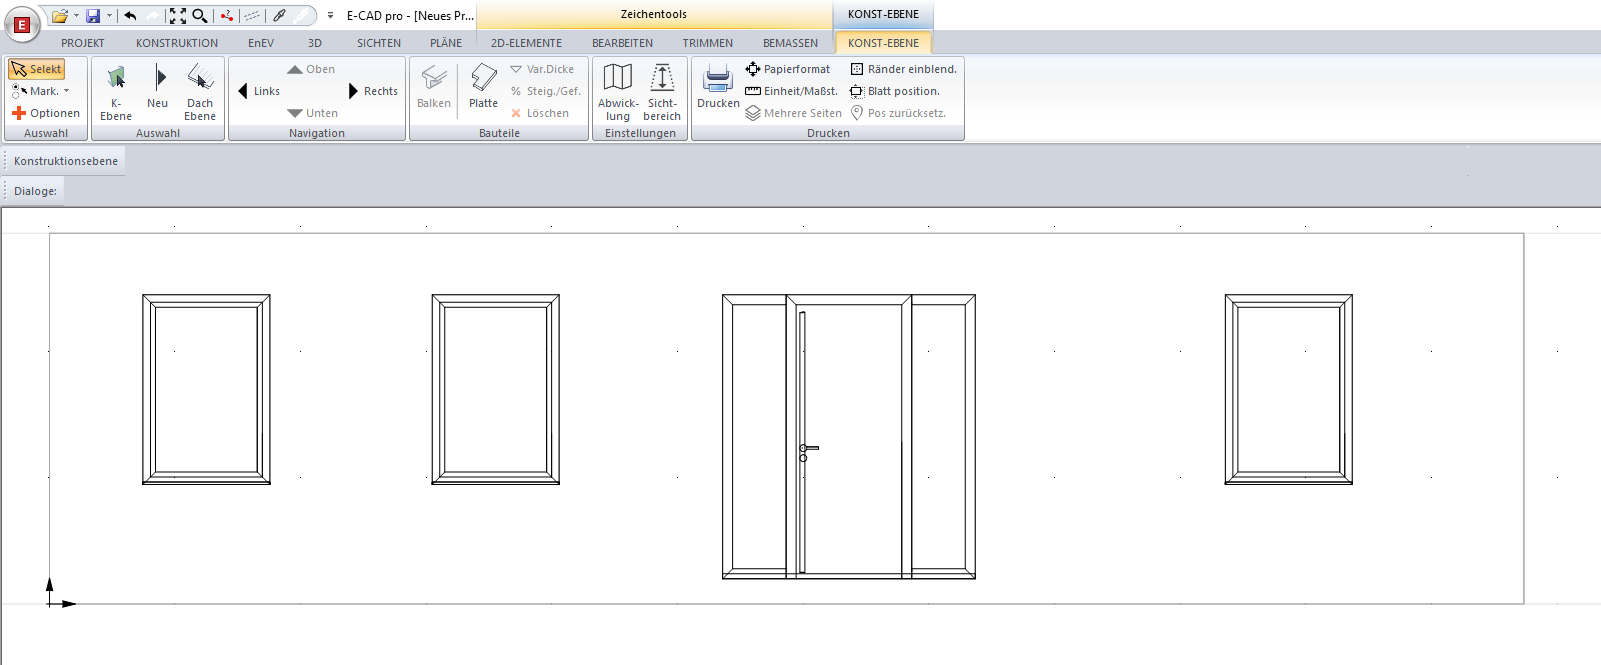1601x665 pixels.
Task: Click the Mehrere Seiten option
Action: tap(794, 113)
